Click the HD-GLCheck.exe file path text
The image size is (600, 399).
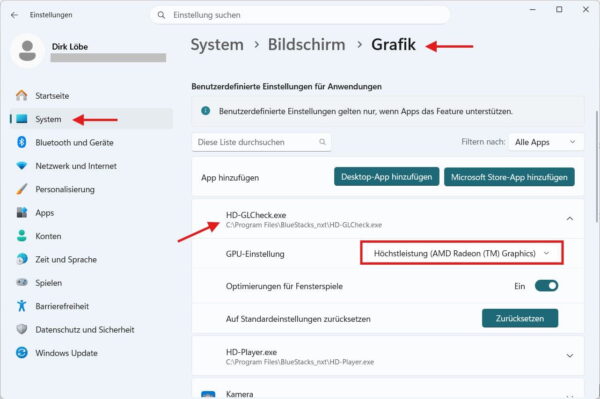point(304,225)
